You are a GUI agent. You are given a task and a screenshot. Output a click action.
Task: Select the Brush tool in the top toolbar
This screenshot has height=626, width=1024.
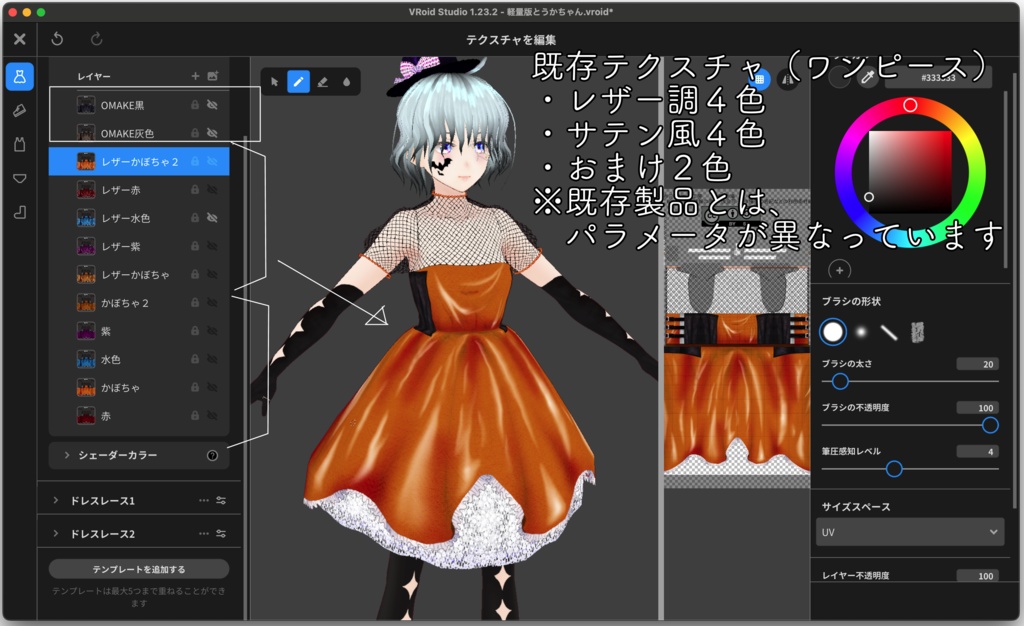pyautogui.click(x=298, y=83)
